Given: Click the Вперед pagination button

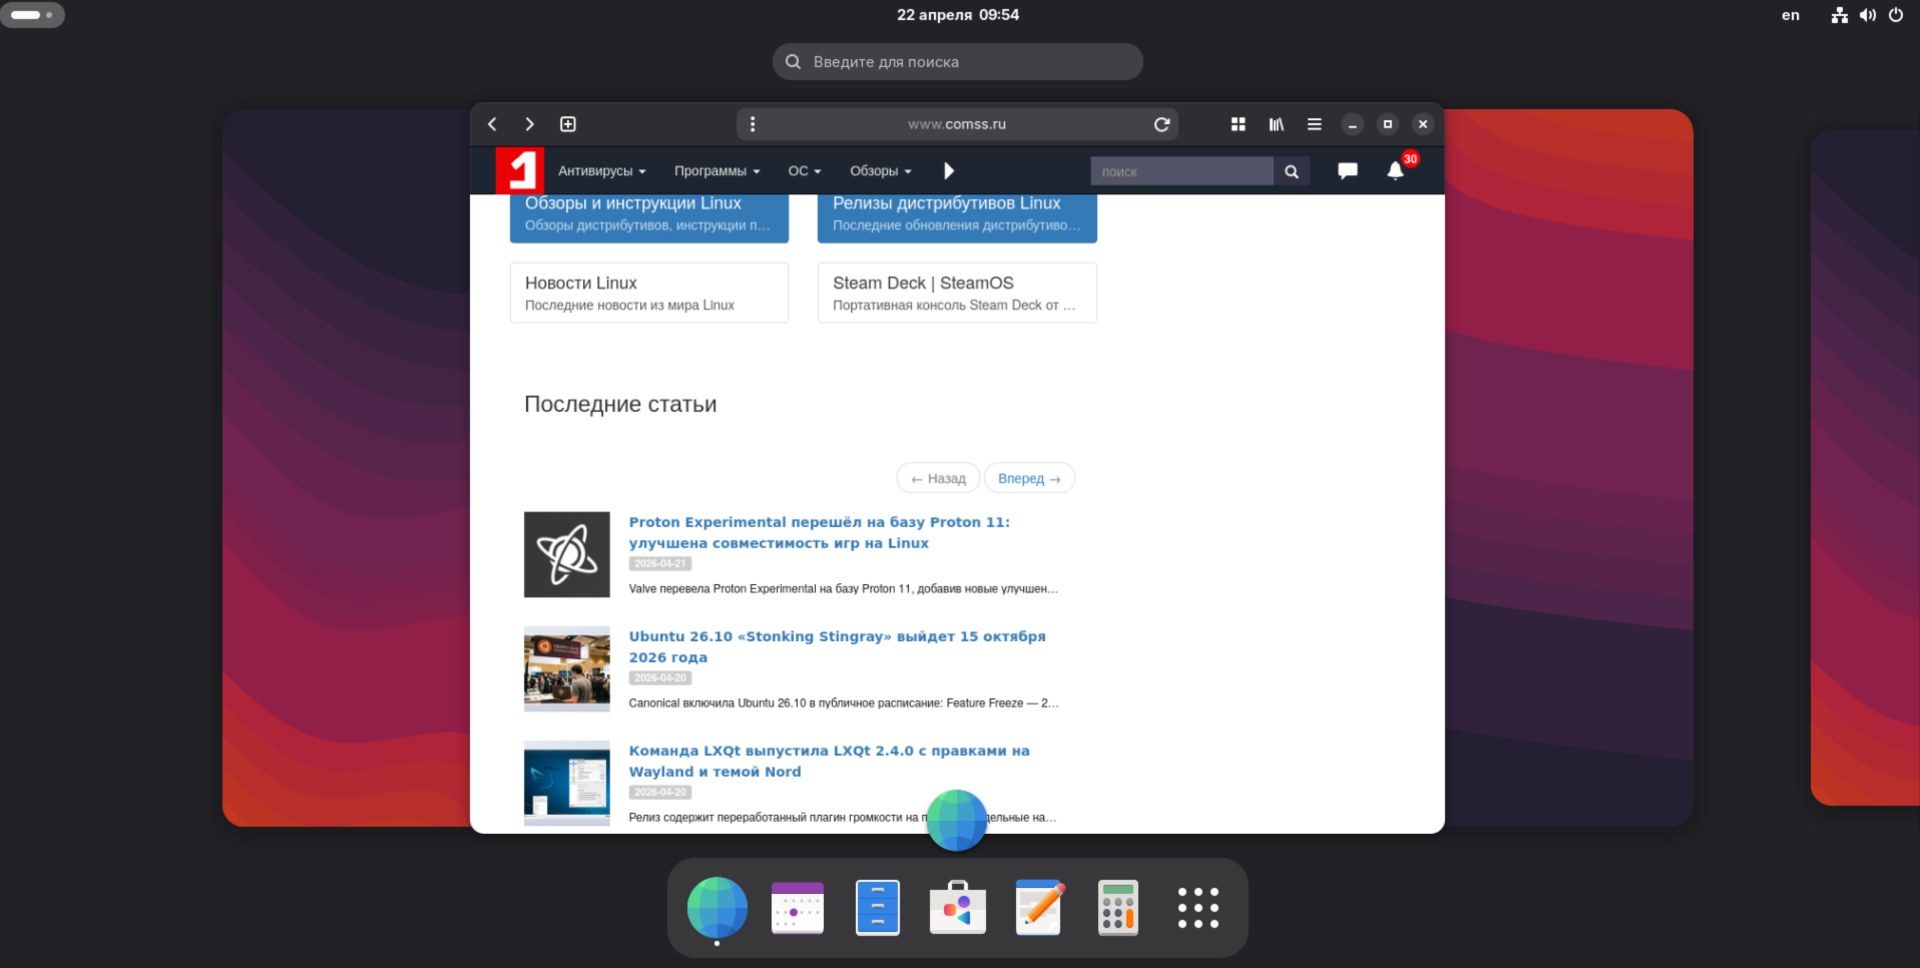Looking at the screenshot, I should (x=1029, y=478).
